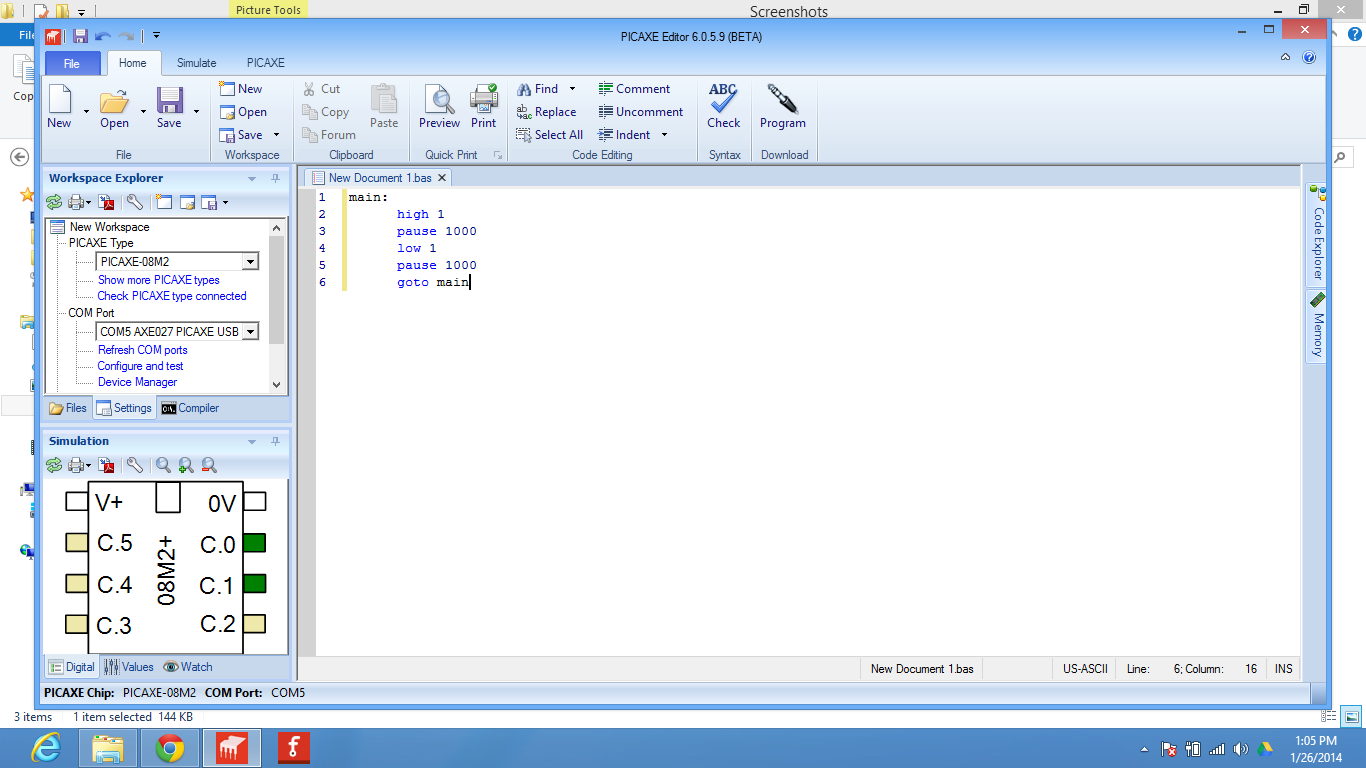Toggle simulation pin C.5 input
The width and height of the screenshot is (1366, 768).
pos(75,543)
